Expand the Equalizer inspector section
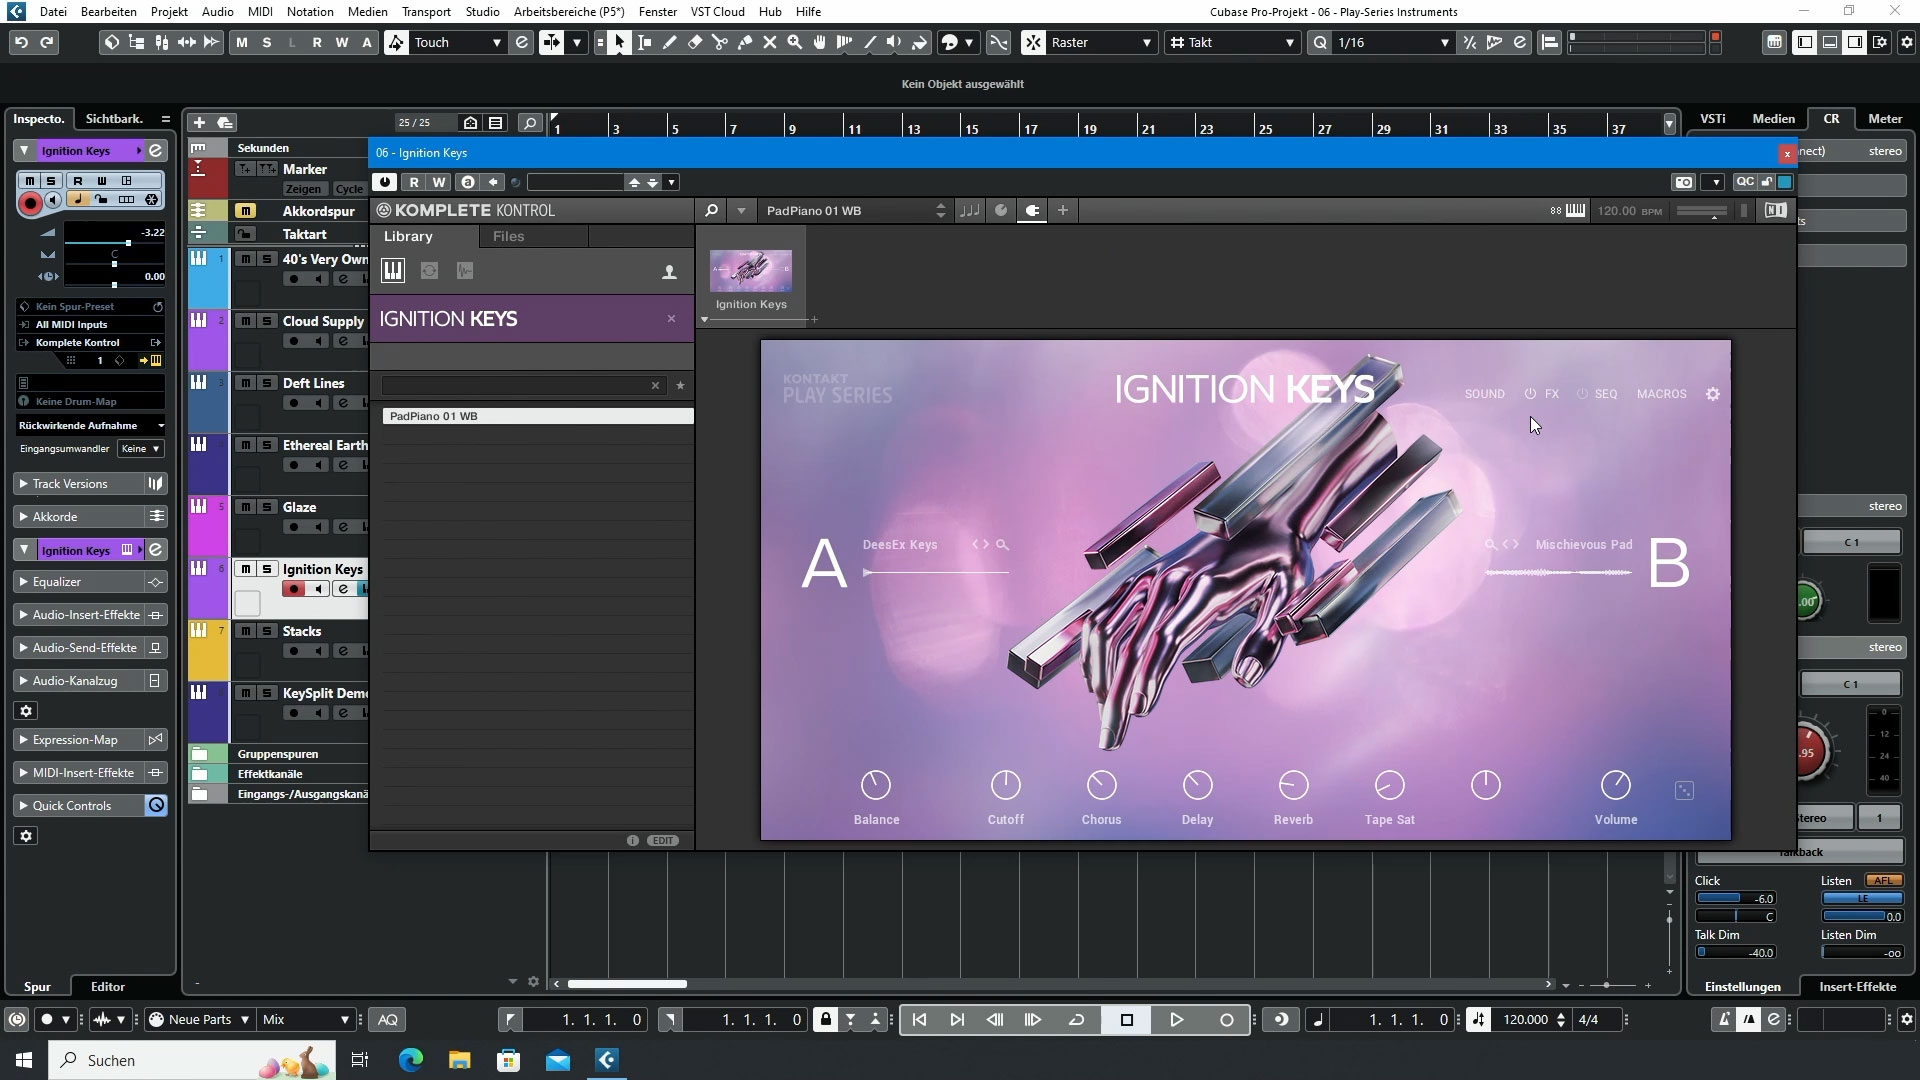Viewport: 1920px width, 1080px height. [79, 582]
